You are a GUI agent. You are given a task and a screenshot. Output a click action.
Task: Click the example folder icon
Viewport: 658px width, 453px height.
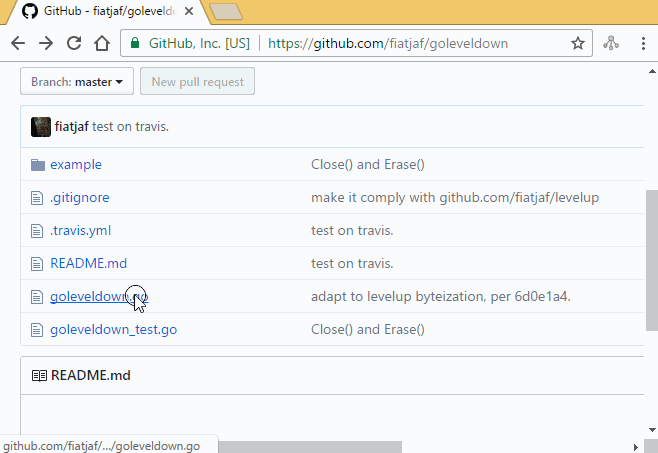tap(38, 165)
